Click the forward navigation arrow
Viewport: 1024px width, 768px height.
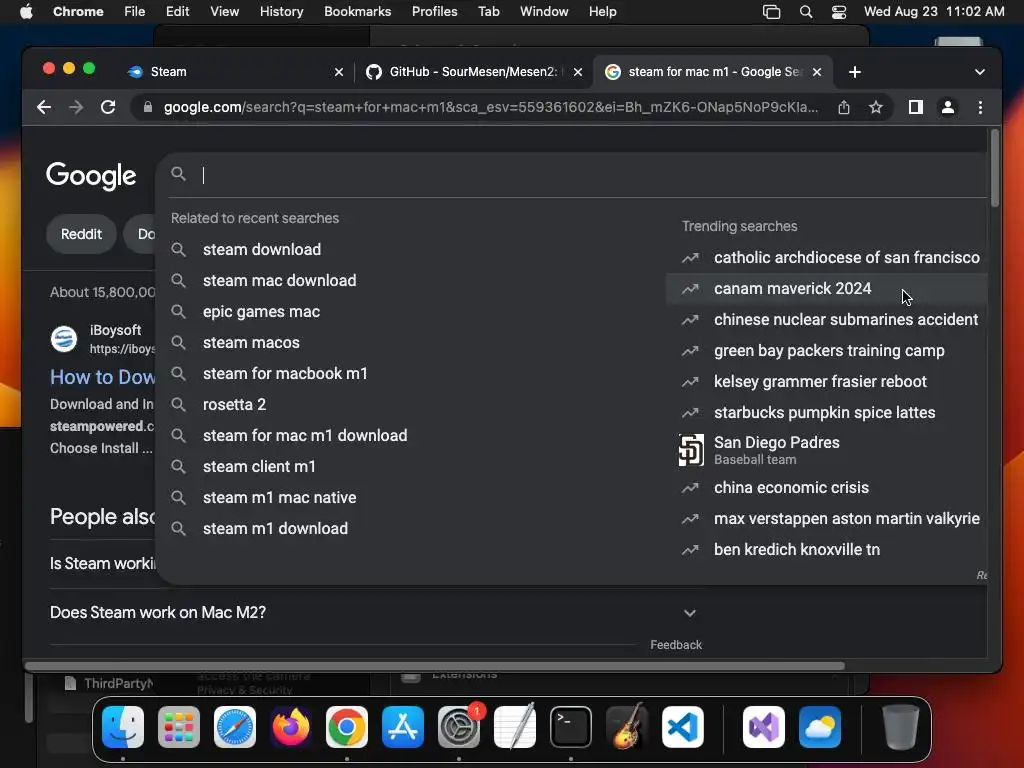coord(76,107)
